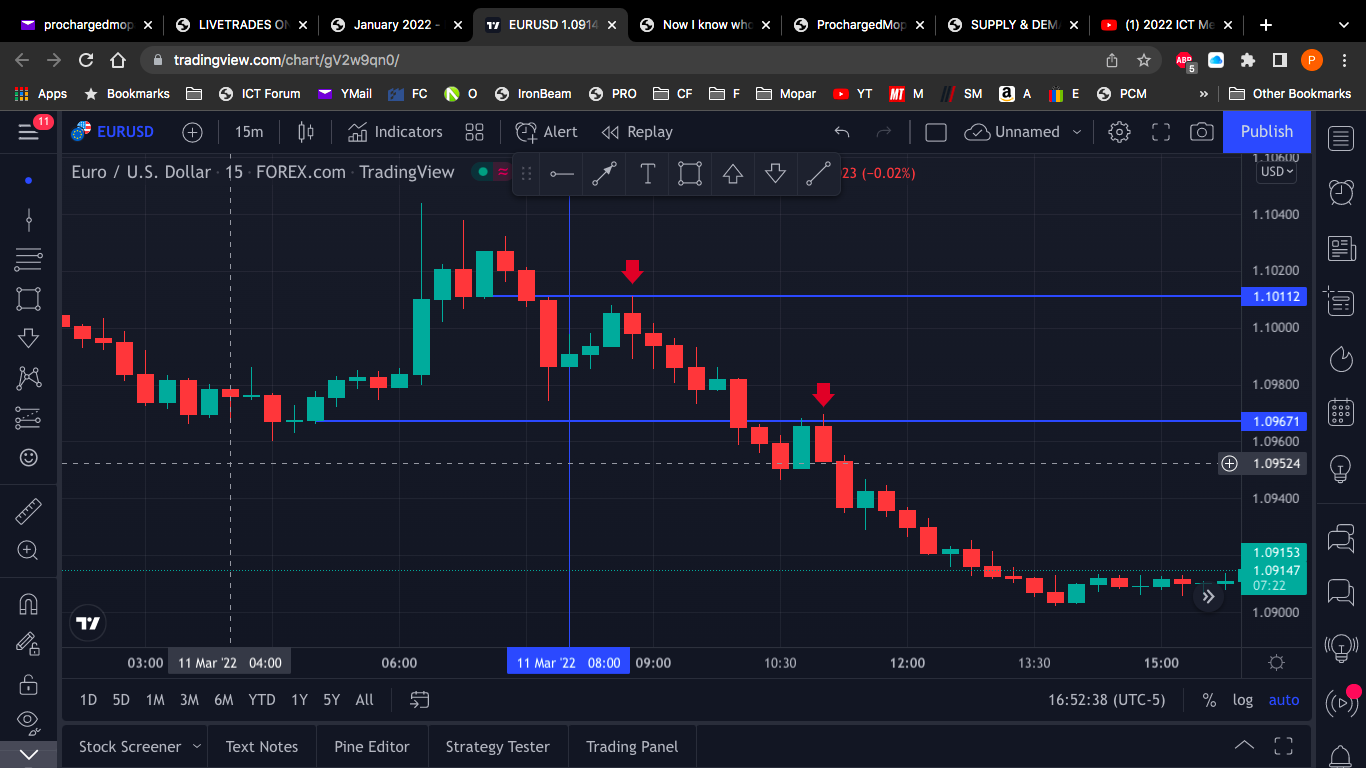Select the XABCD patterns tool
This screenshot has height=768, width=1366.
click(x=29, y=378)
